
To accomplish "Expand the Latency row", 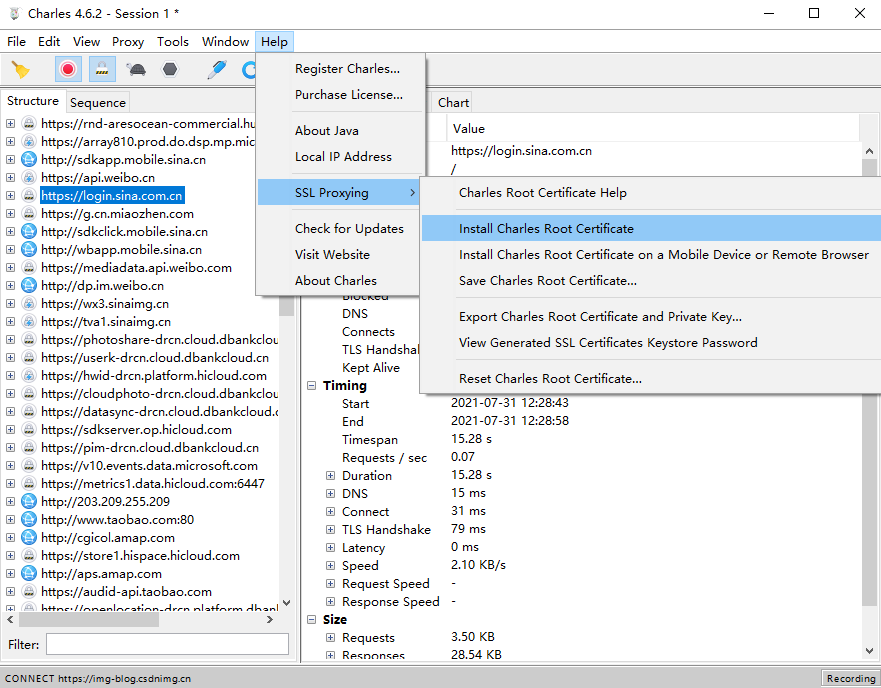I will [x=330, y=547].
